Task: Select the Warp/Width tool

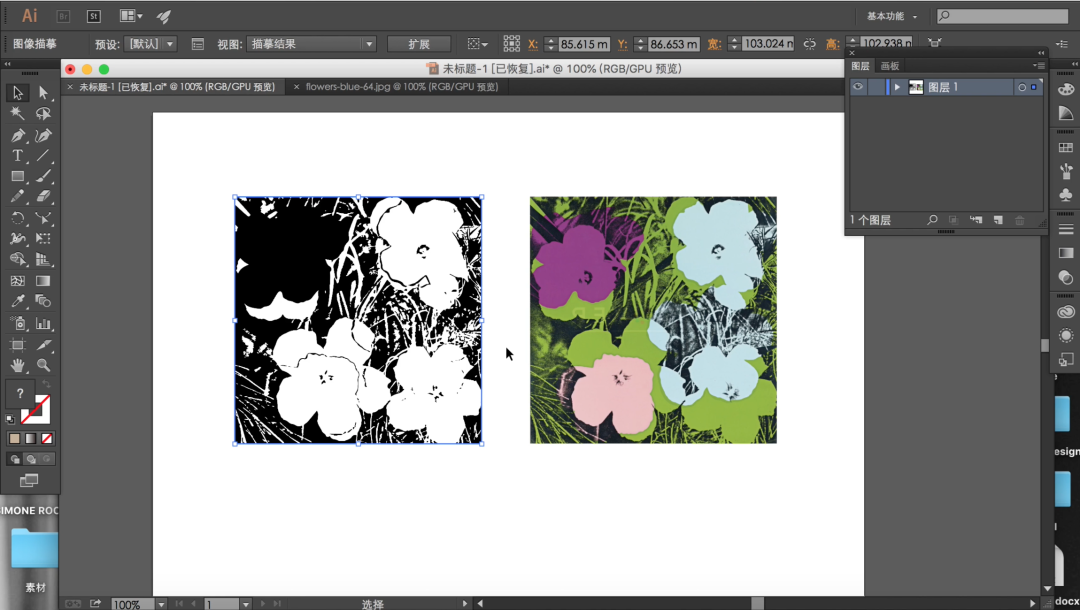Action: (17, 238)
